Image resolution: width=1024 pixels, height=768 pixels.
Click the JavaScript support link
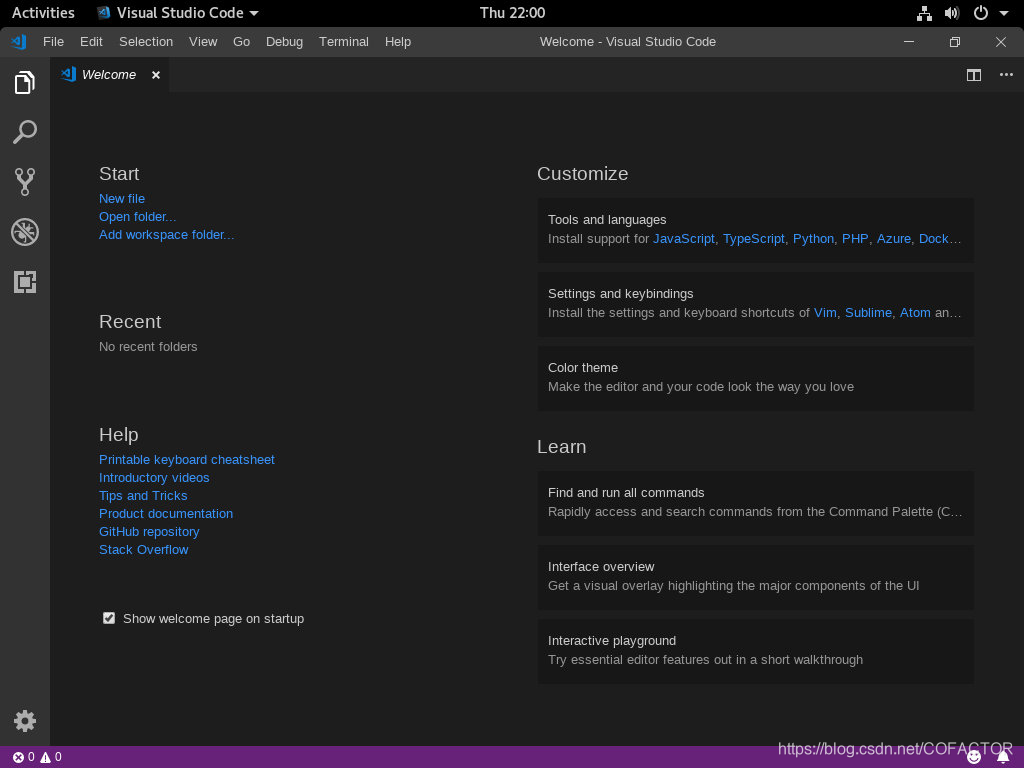click(684, 239)
